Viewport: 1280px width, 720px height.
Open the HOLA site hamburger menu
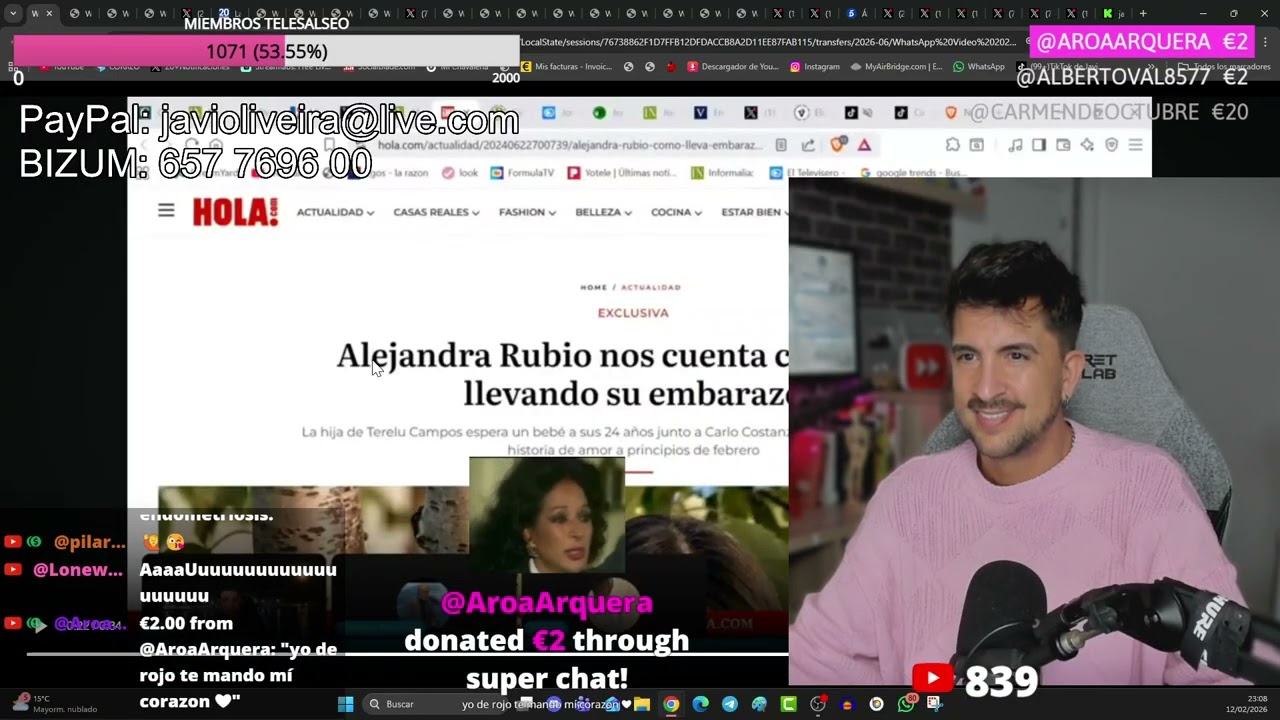166,211
